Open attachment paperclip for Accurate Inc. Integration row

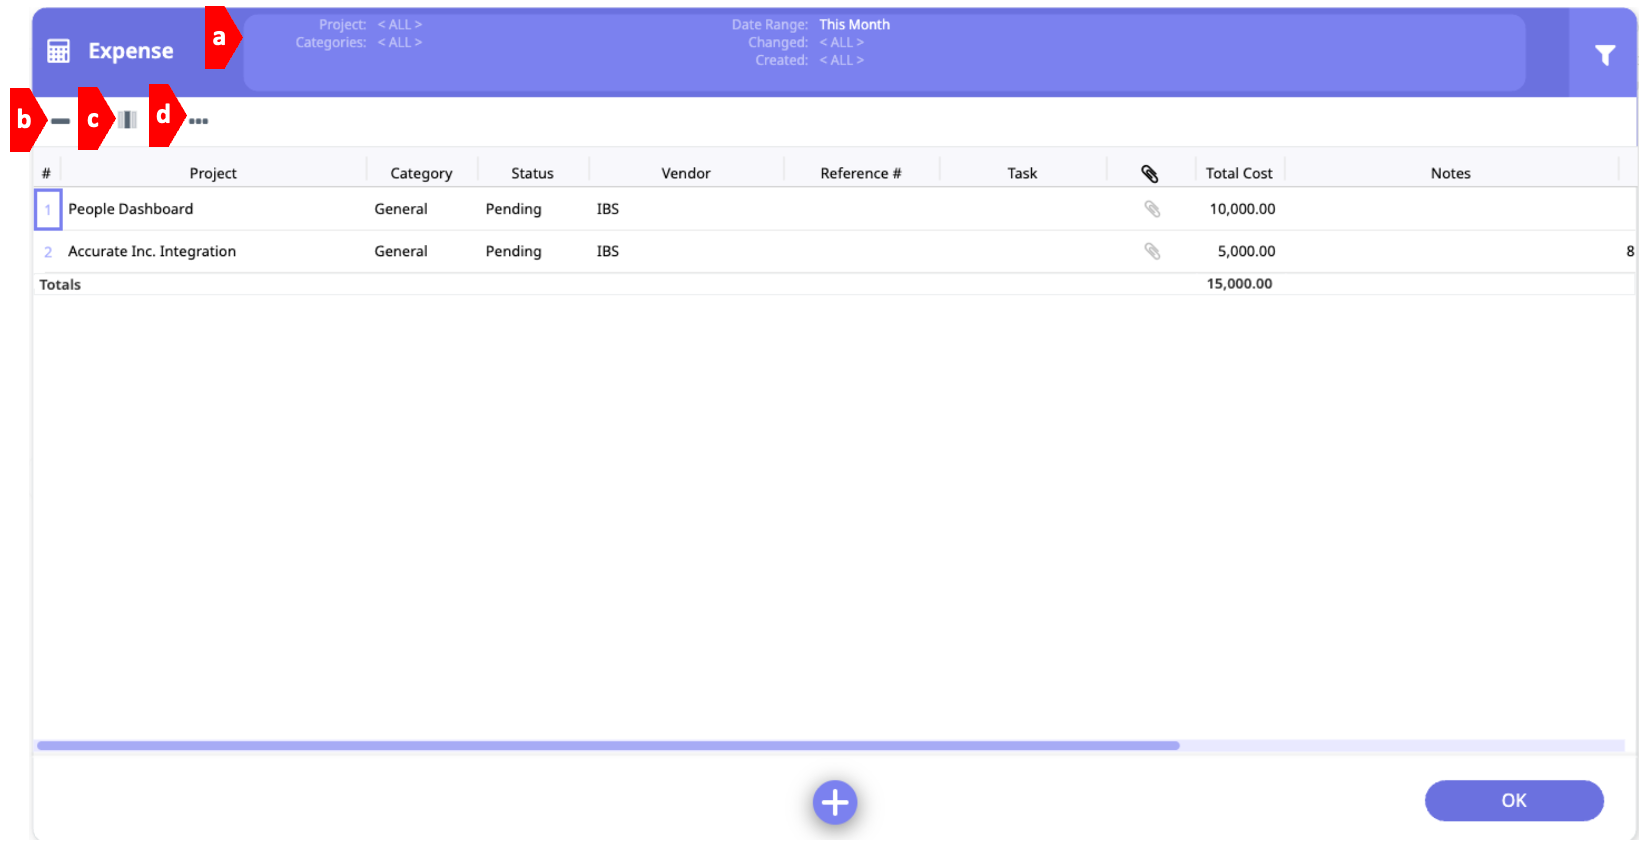click(x=1152, y=251)
